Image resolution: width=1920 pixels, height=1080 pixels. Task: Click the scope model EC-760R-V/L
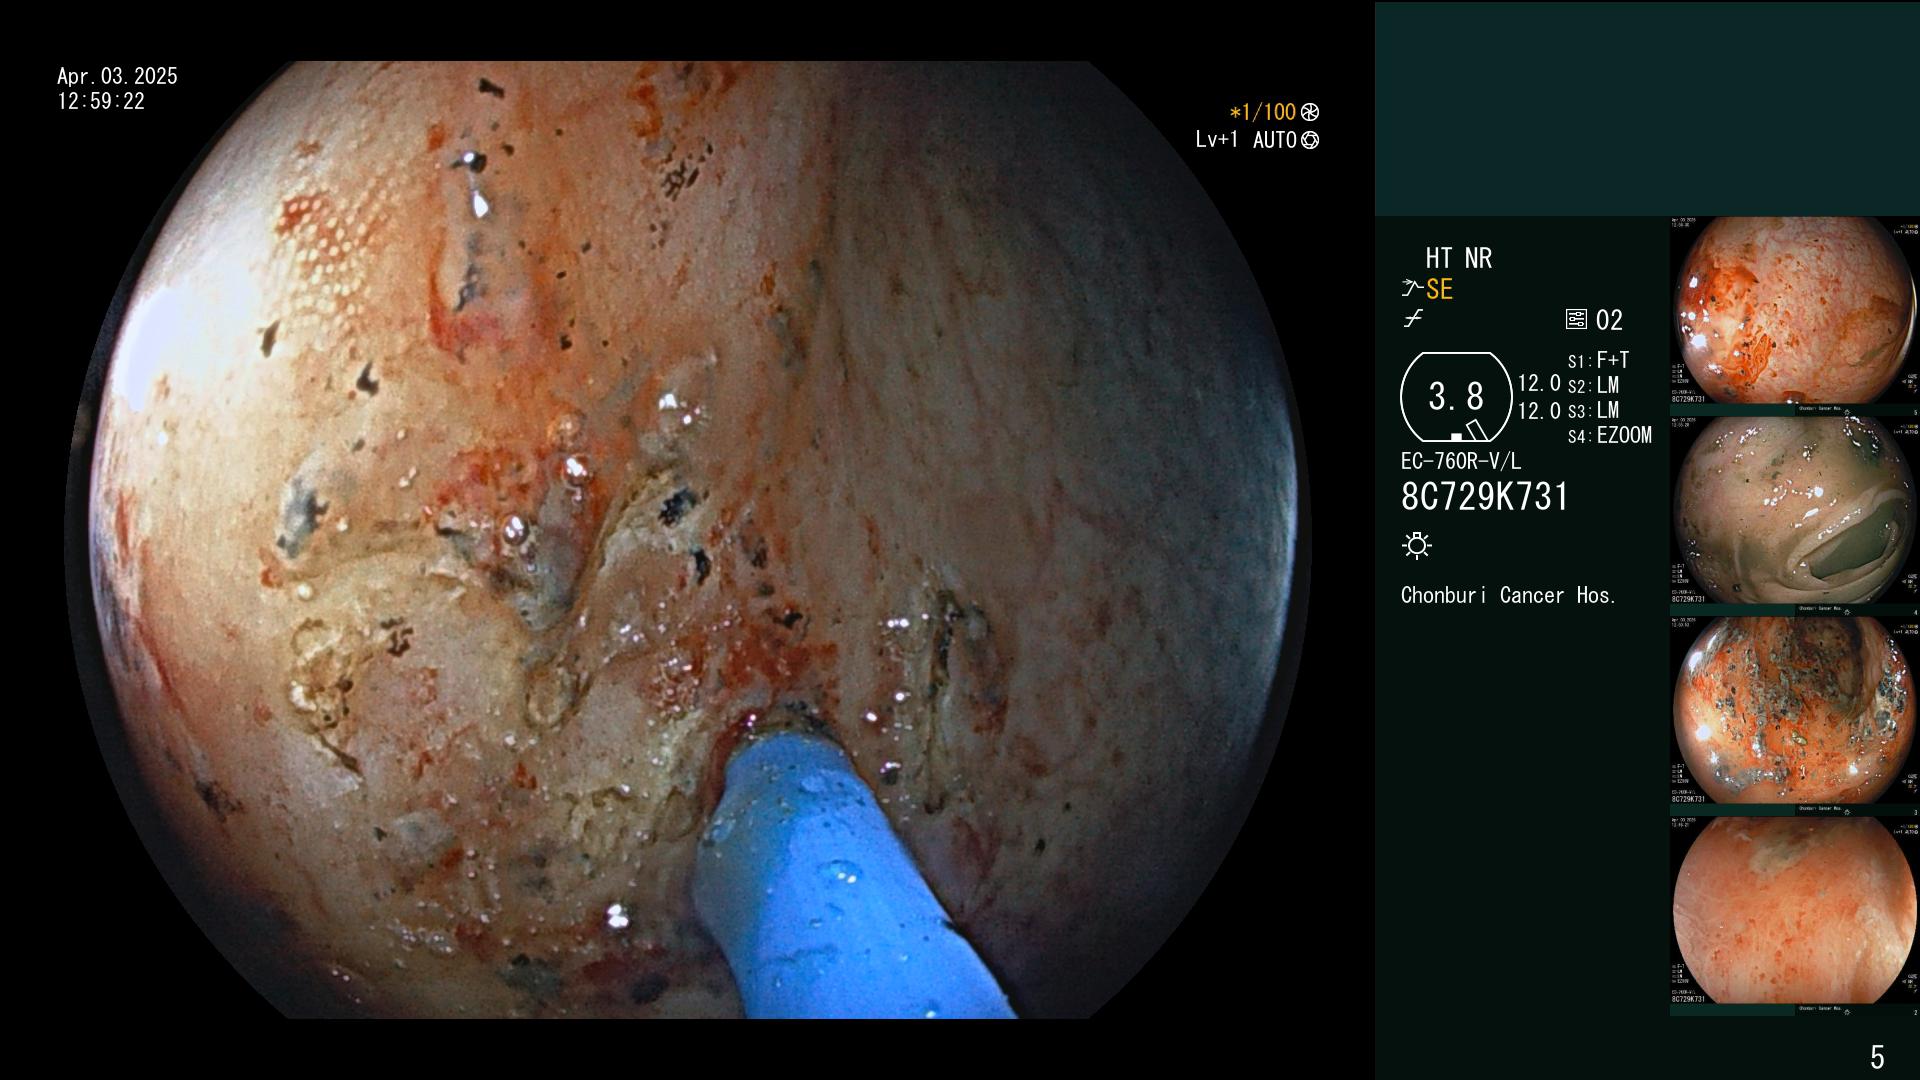[1461, 462]
